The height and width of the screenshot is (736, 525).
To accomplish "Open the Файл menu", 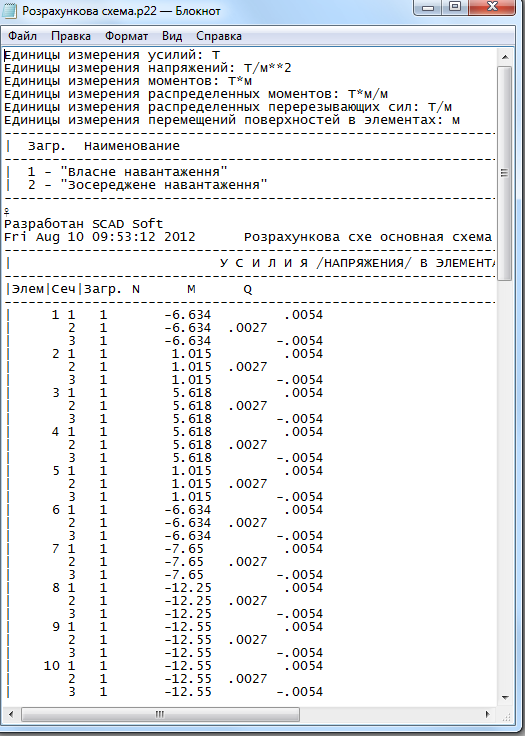I will [23, 36].
